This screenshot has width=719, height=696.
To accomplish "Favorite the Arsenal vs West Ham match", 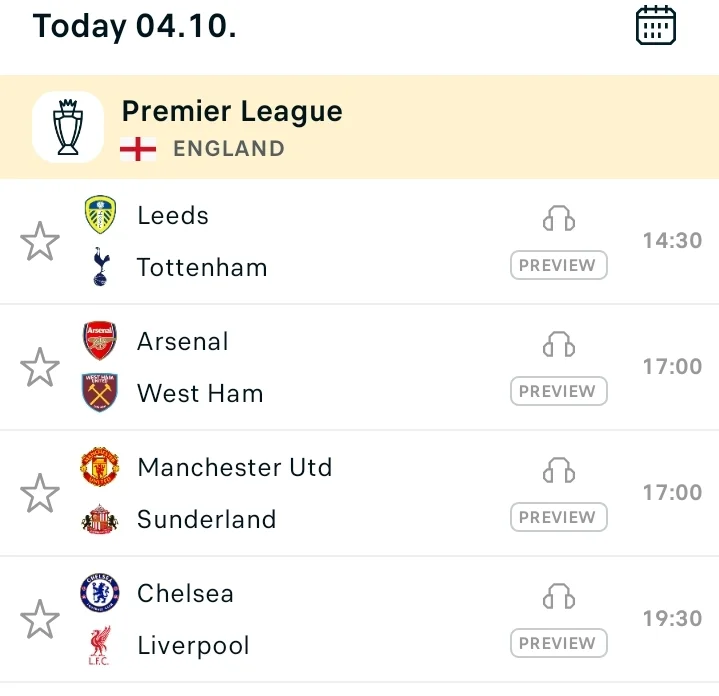I will coord(40,368).
